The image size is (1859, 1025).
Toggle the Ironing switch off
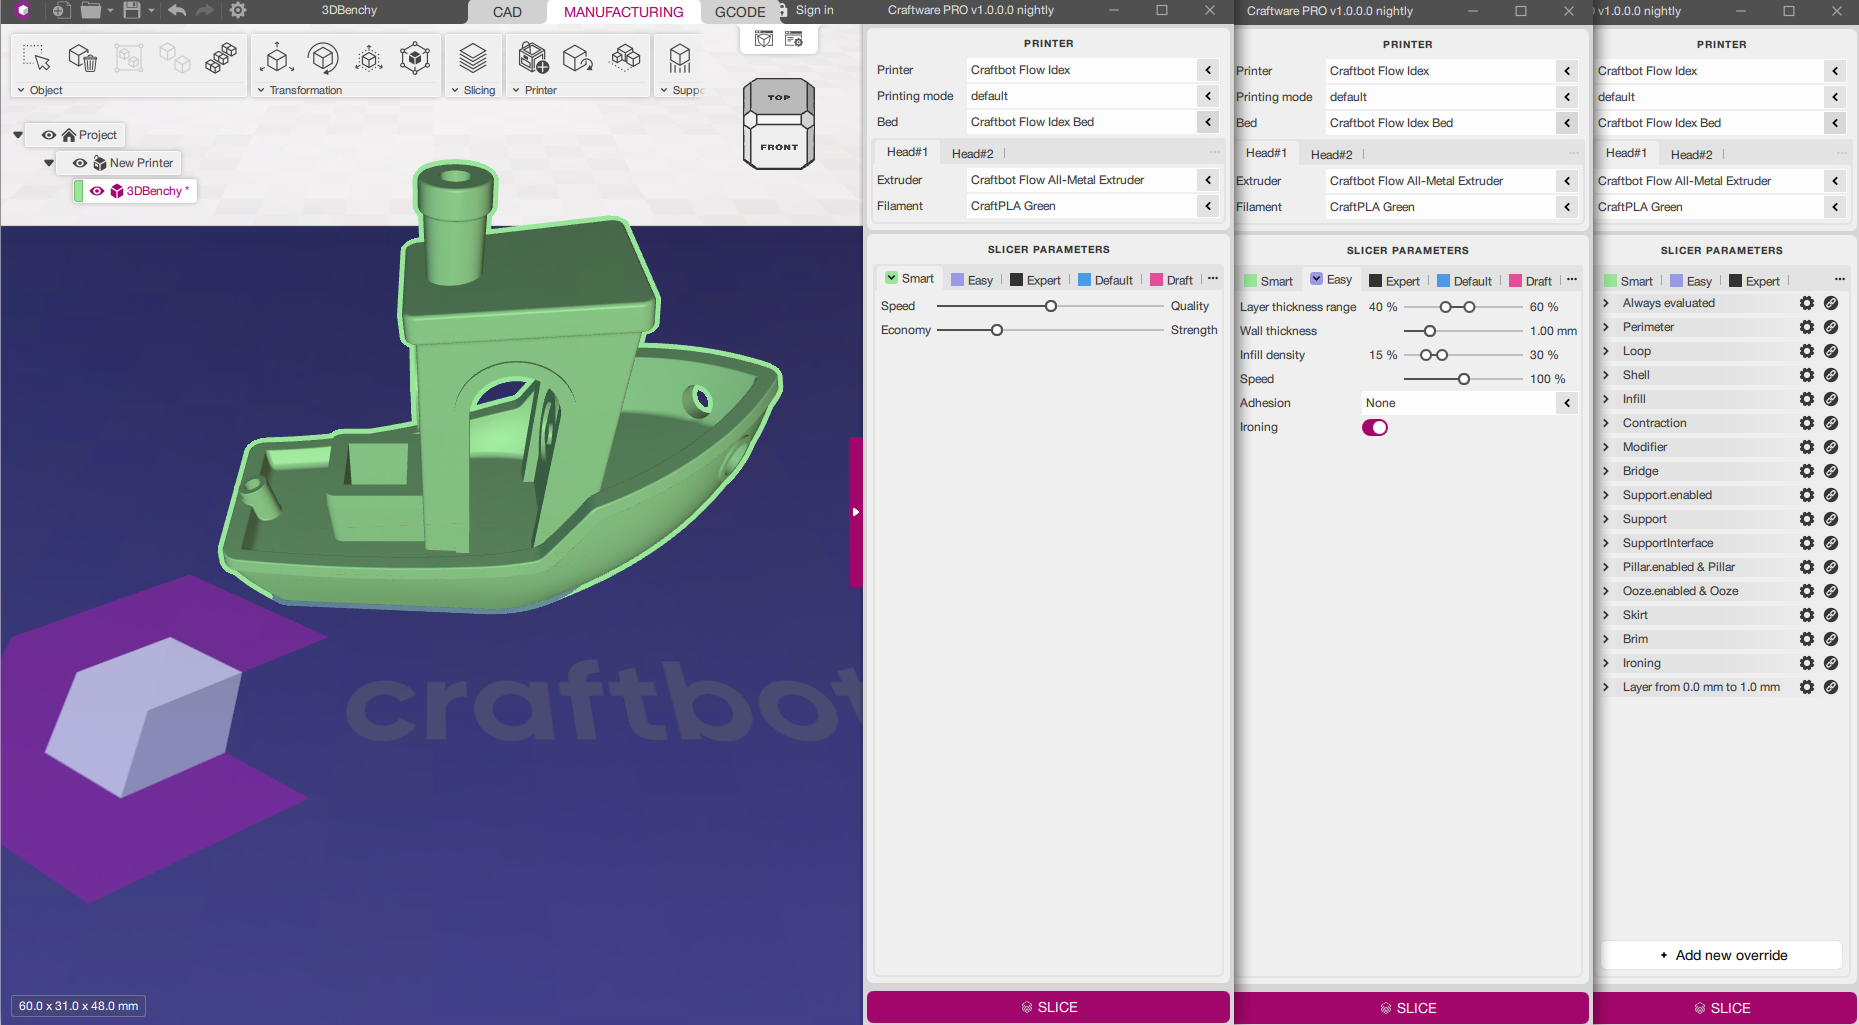(1375, 428)
